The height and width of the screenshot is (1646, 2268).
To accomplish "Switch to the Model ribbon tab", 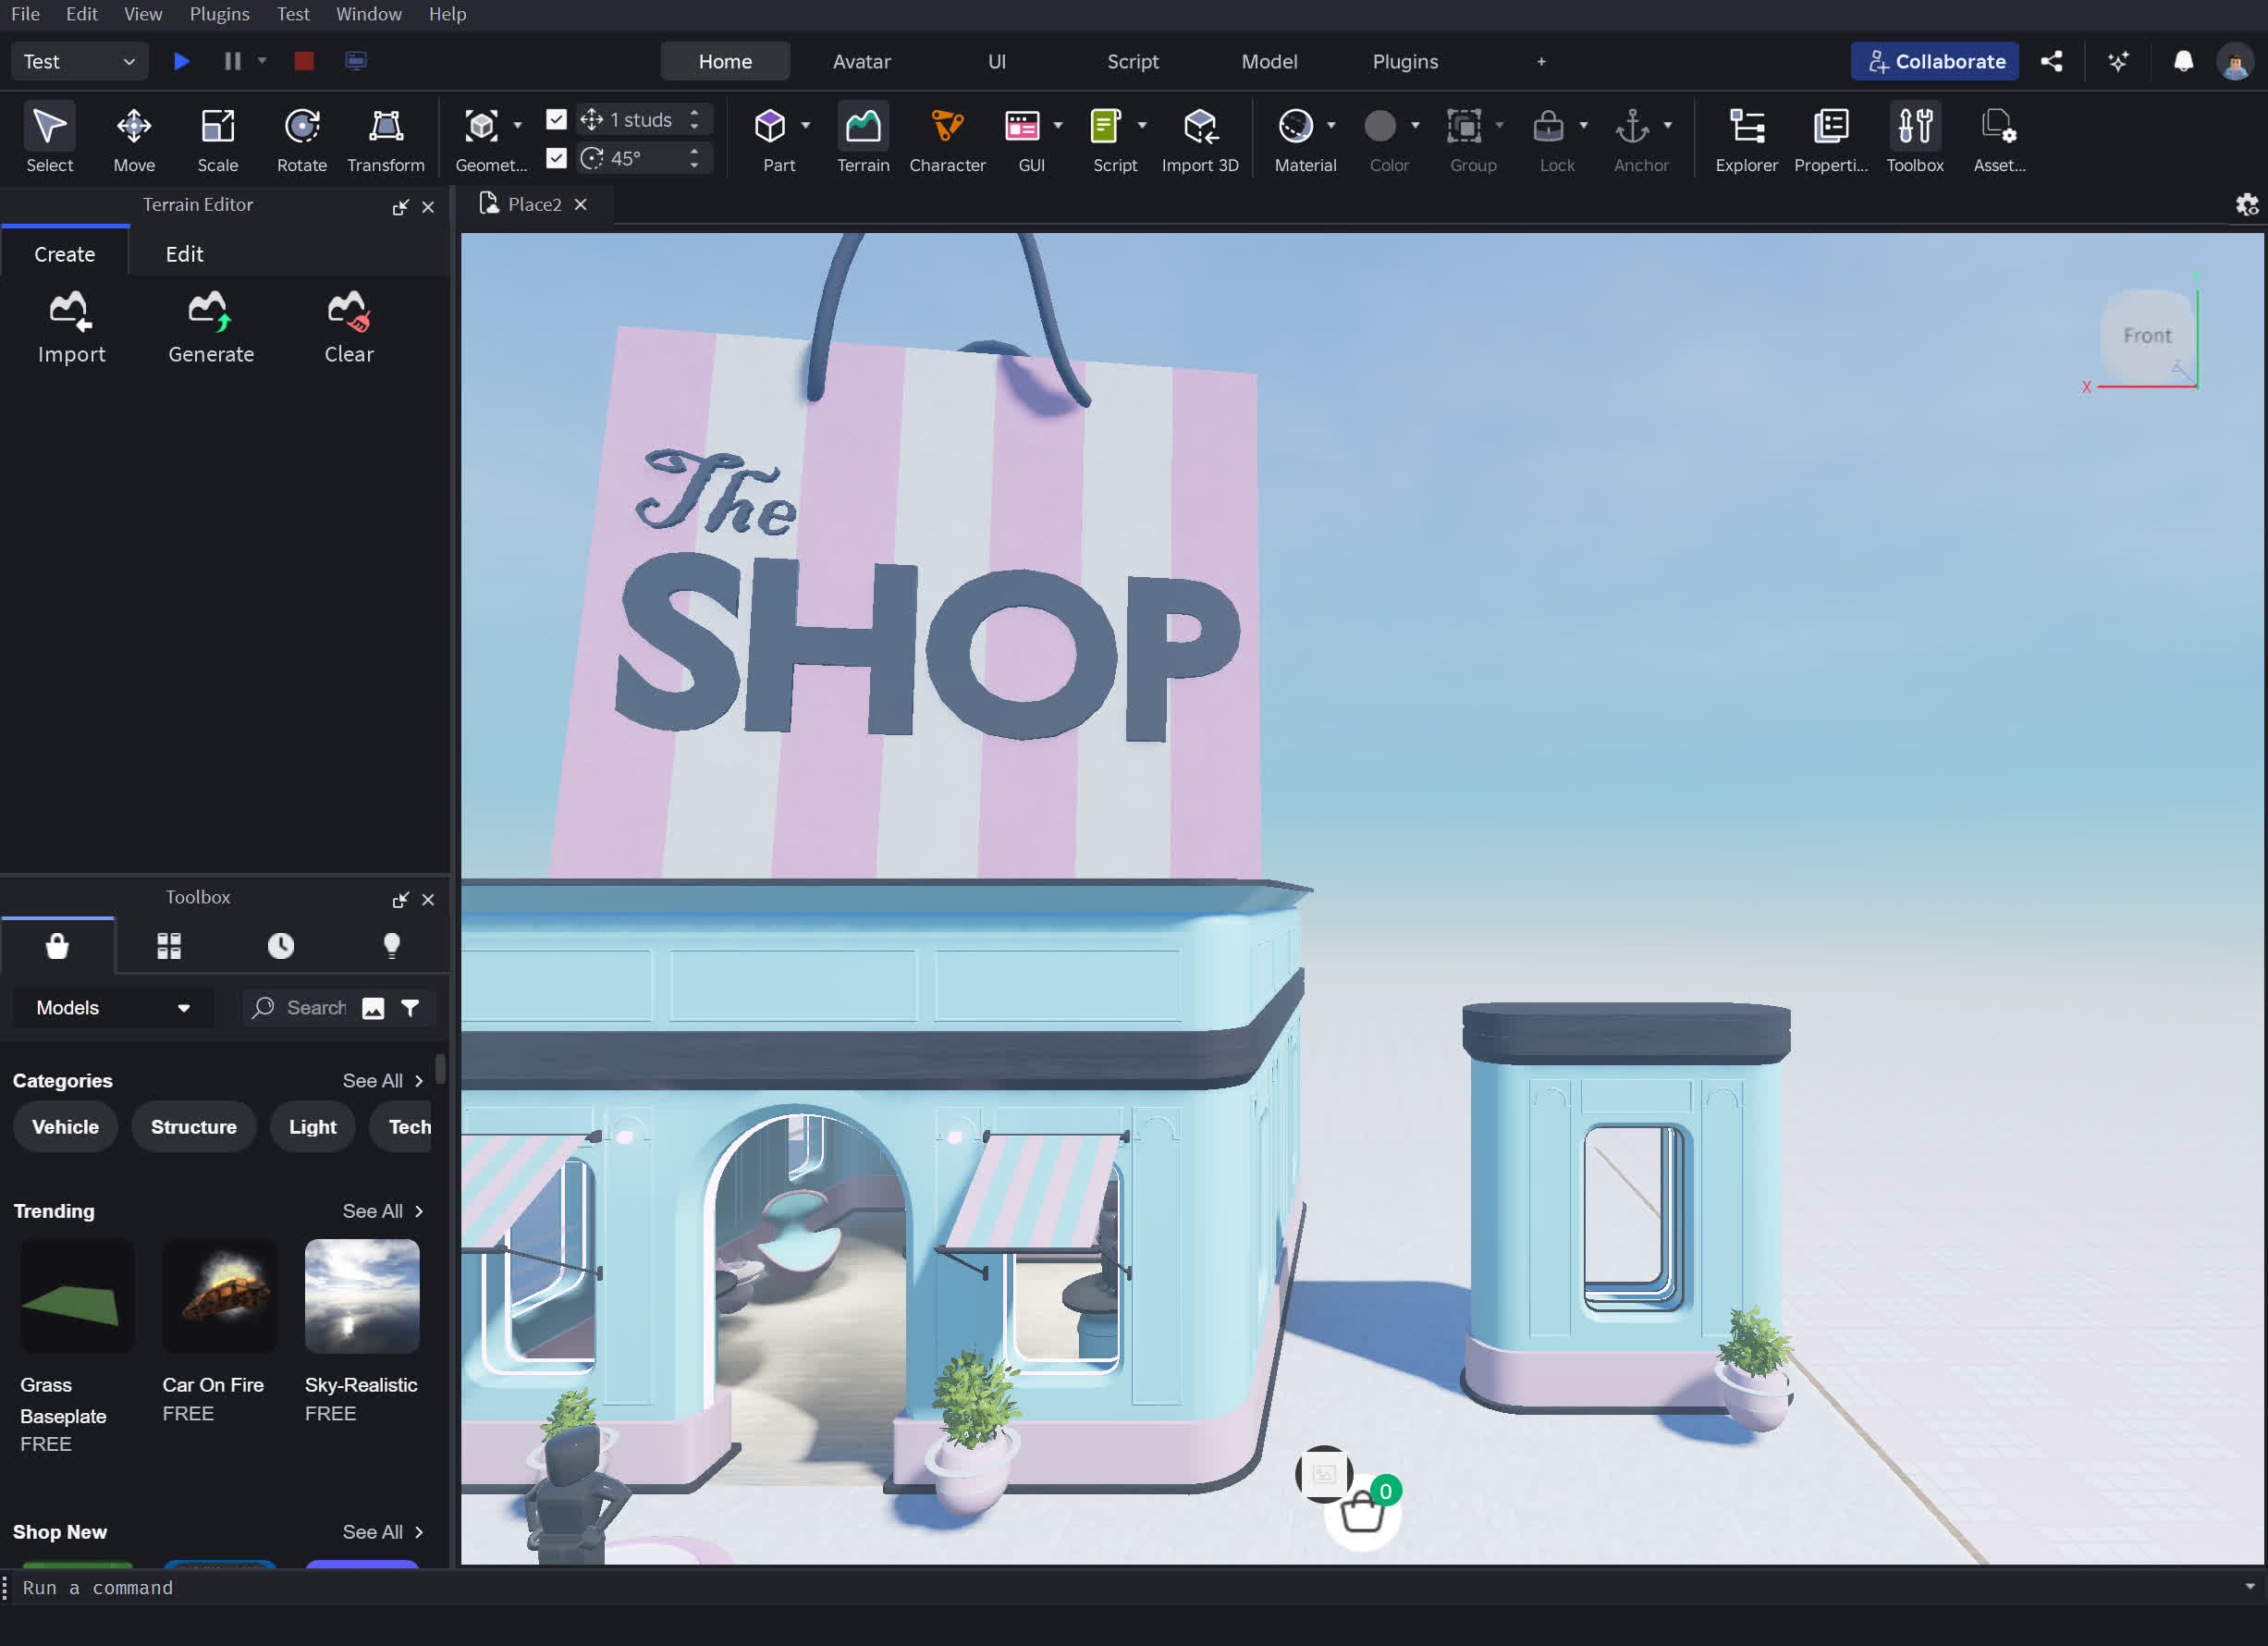I will pyautogui.click(x=1269, y=61).
